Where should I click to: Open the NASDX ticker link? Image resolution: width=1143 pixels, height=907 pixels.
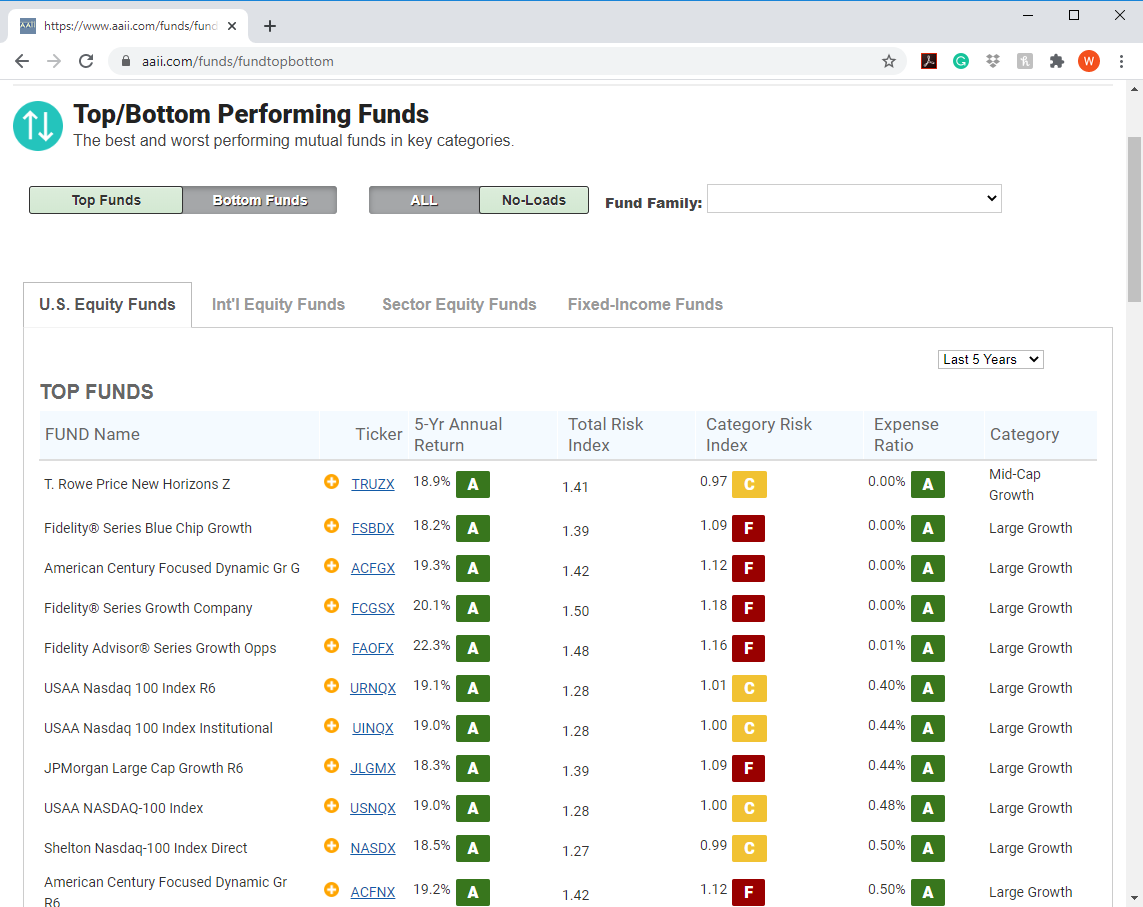[372, 848]
